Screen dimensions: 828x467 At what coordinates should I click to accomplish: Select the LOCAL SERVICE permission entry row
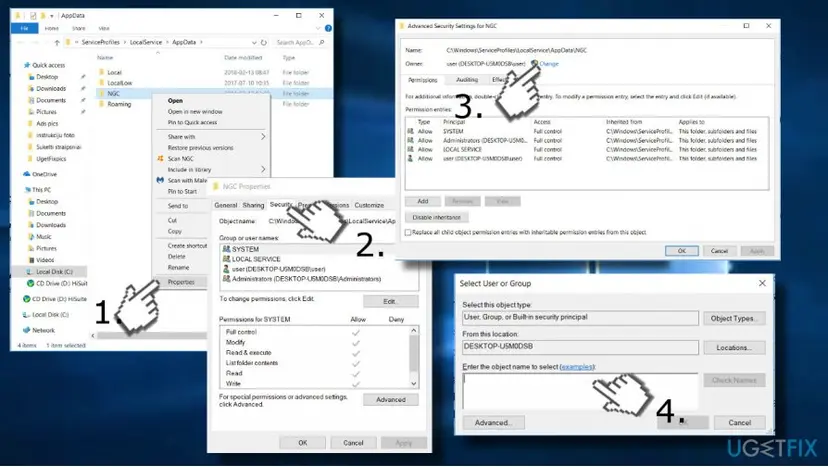click(x=586, y=150)
